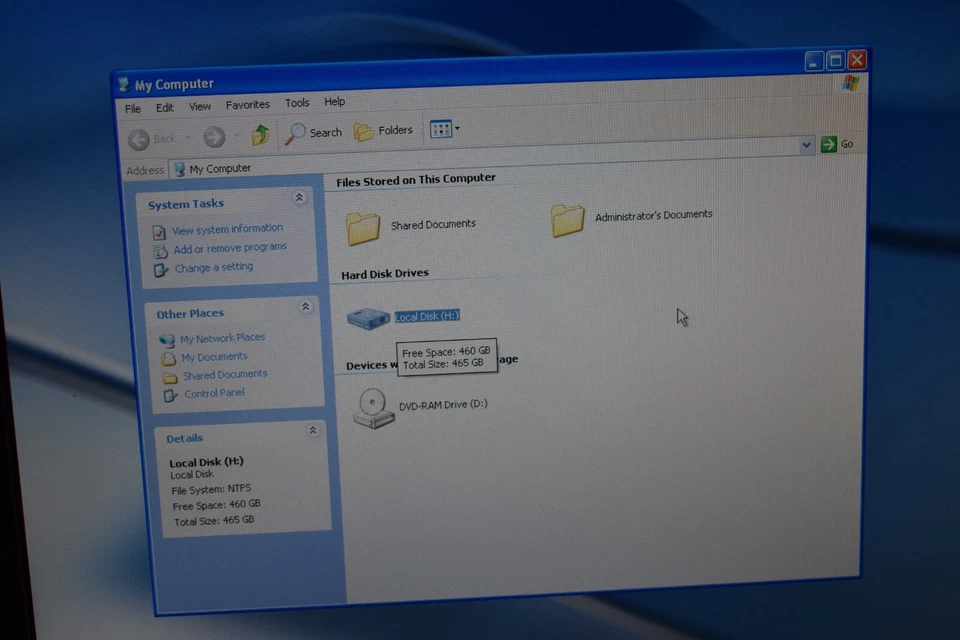Viewport: 960px width, 640px height.
Task: Collapse the System Tasks section
Action: pyautogui.click(x=299, y=197)
